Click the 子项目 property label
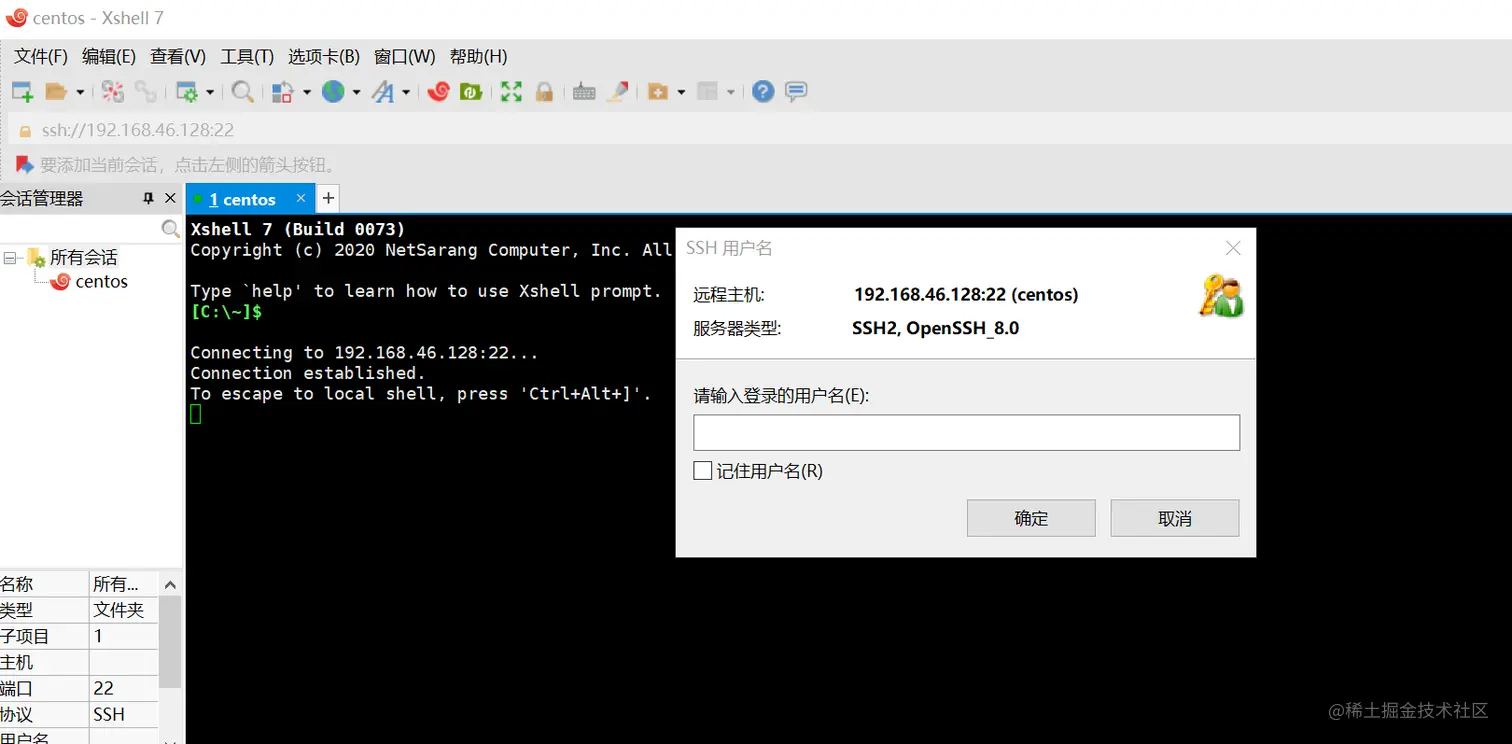Image resolution: width=1512 pixels, height=744 pixels. coord(25,636)
